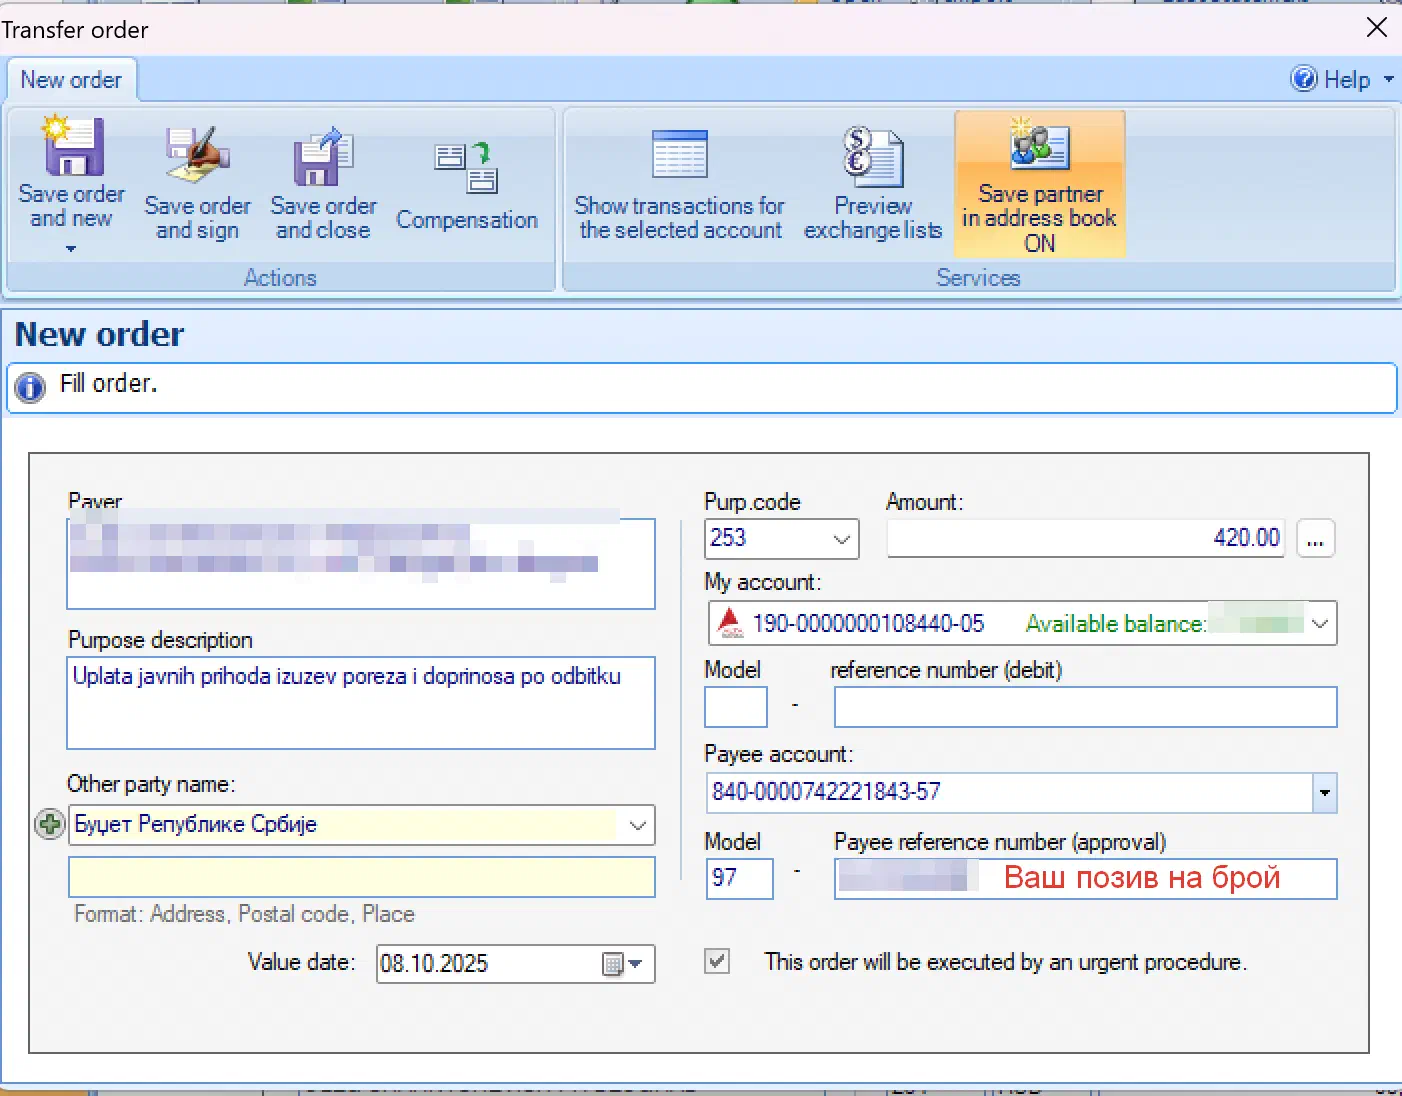Click the Save order and new icon

[x=71, y=149]
